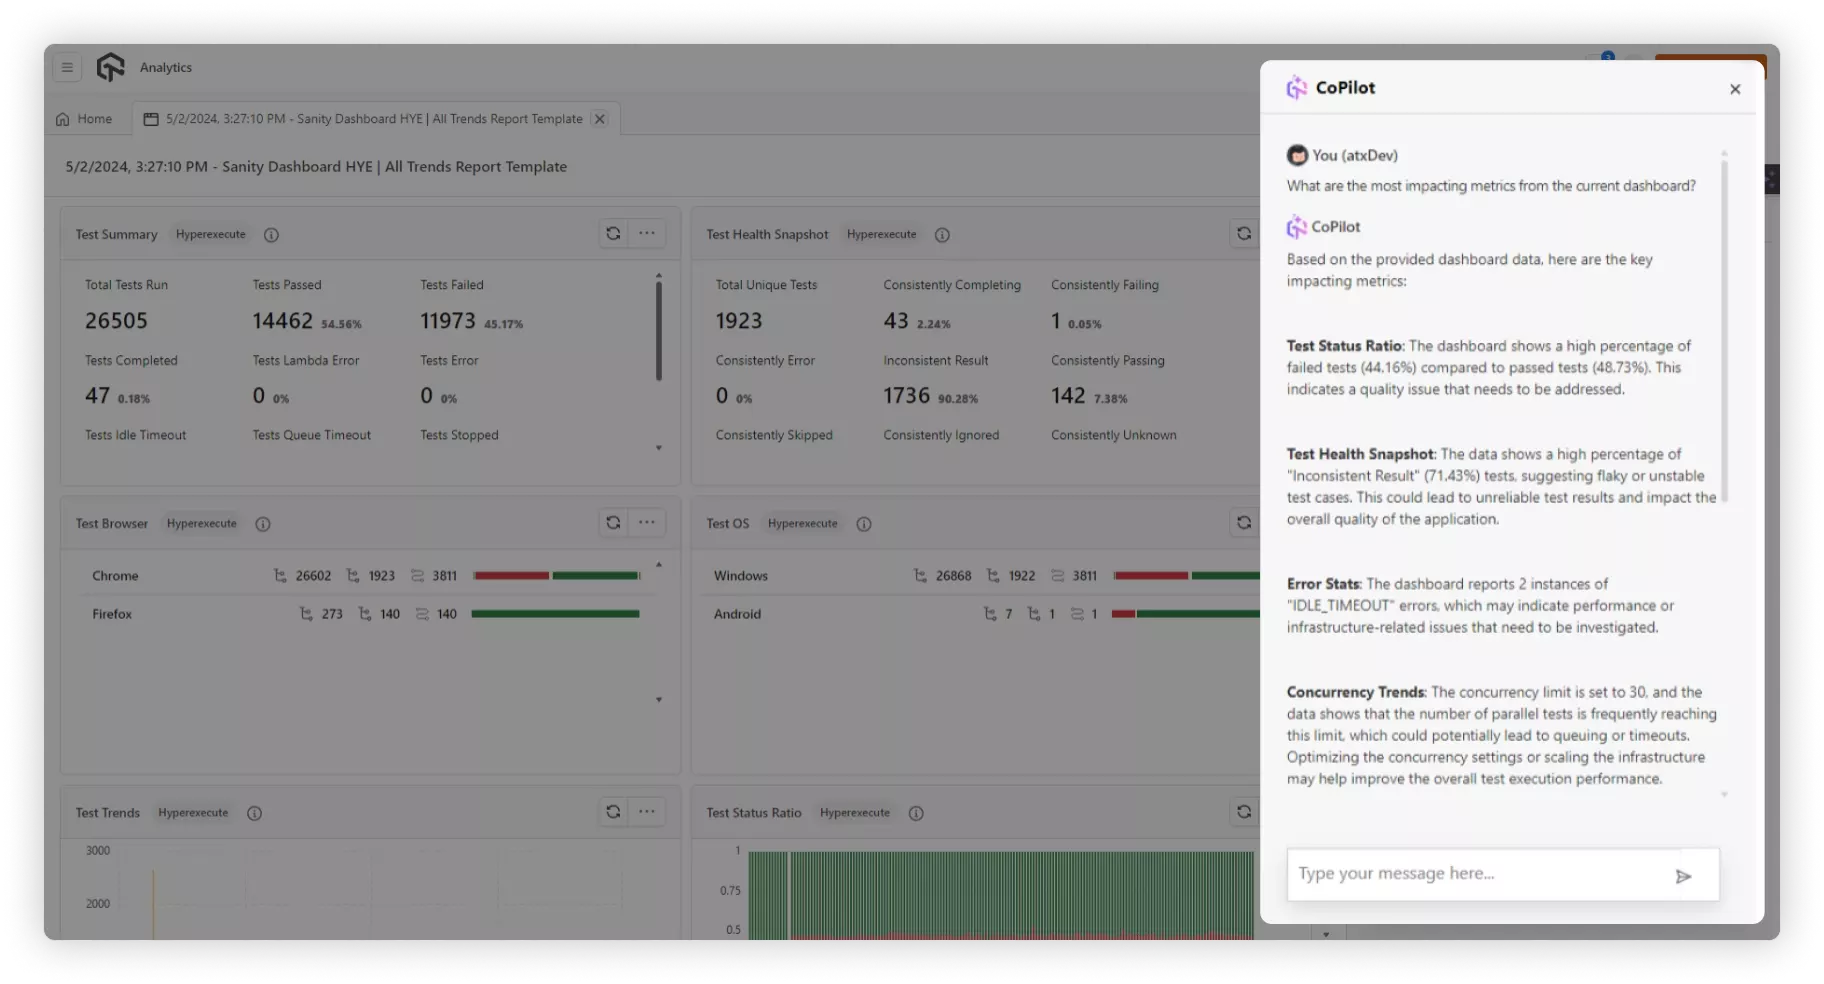
Task: Show info tooltip for Test OS
Action: (x=864, y=524)
